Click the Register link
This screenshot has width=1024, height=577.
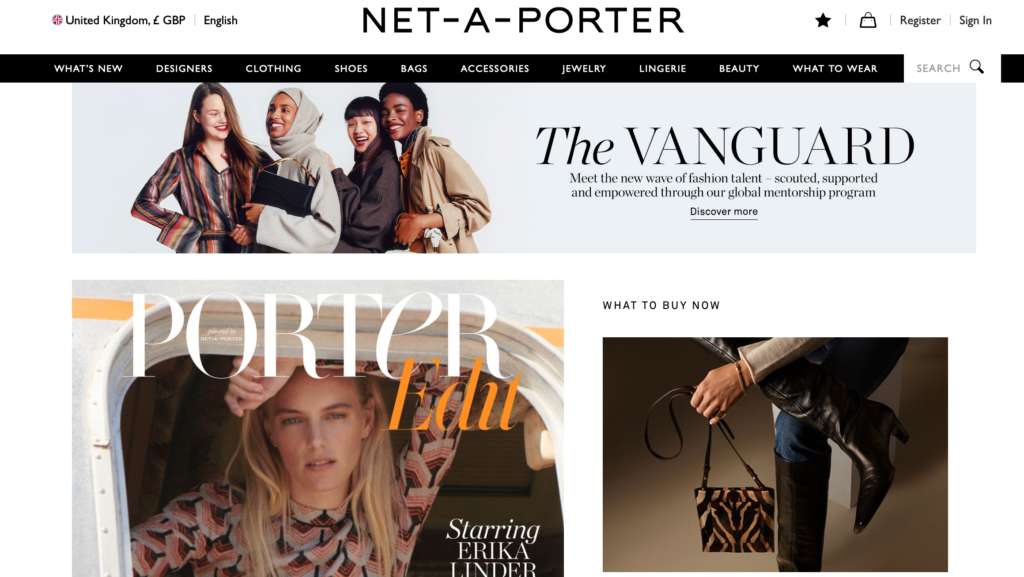pos(920,20)
